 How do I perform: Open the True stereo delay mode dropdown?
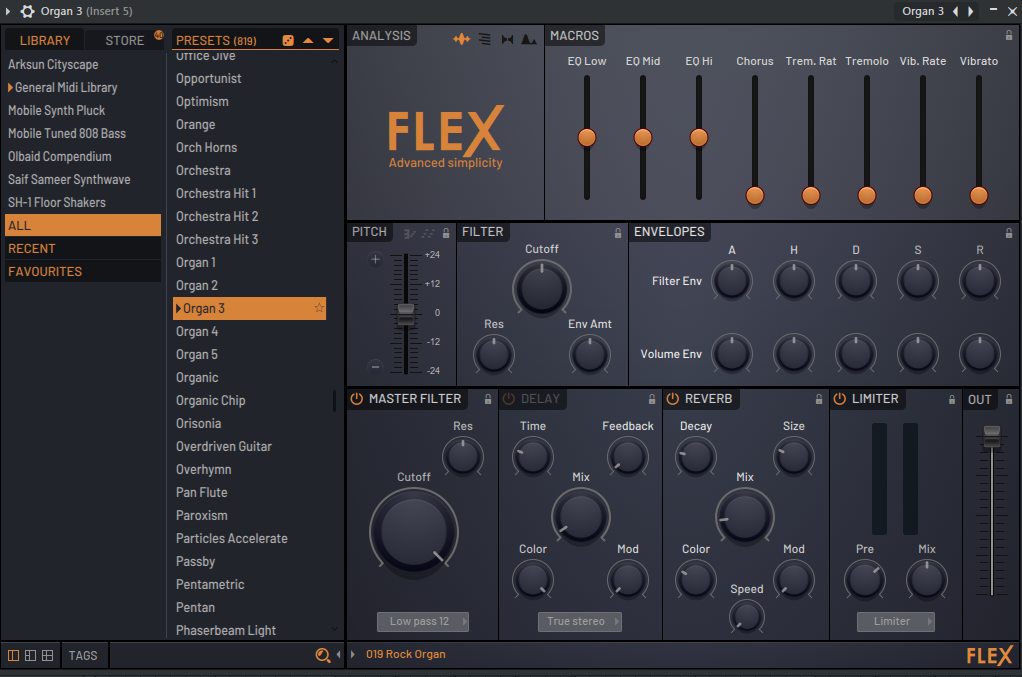[579, 622]
